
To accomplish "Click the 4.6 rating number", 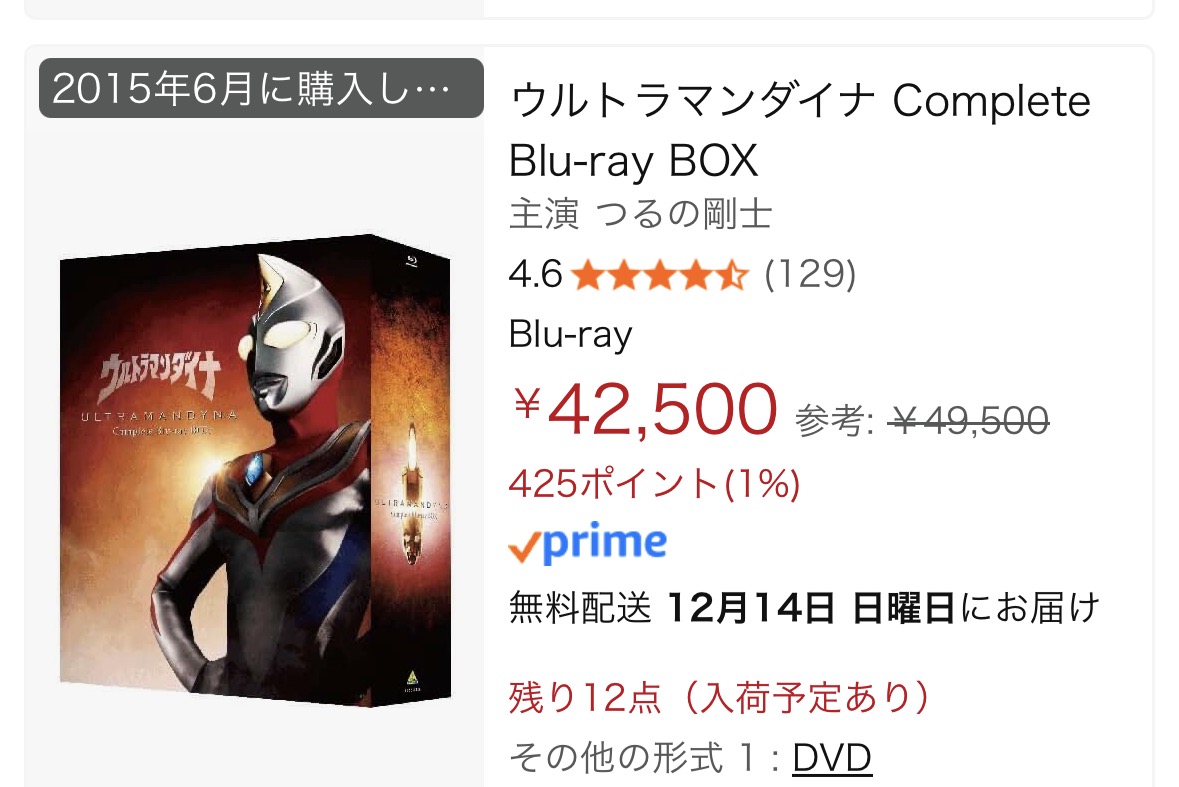I will click(535, 274).
